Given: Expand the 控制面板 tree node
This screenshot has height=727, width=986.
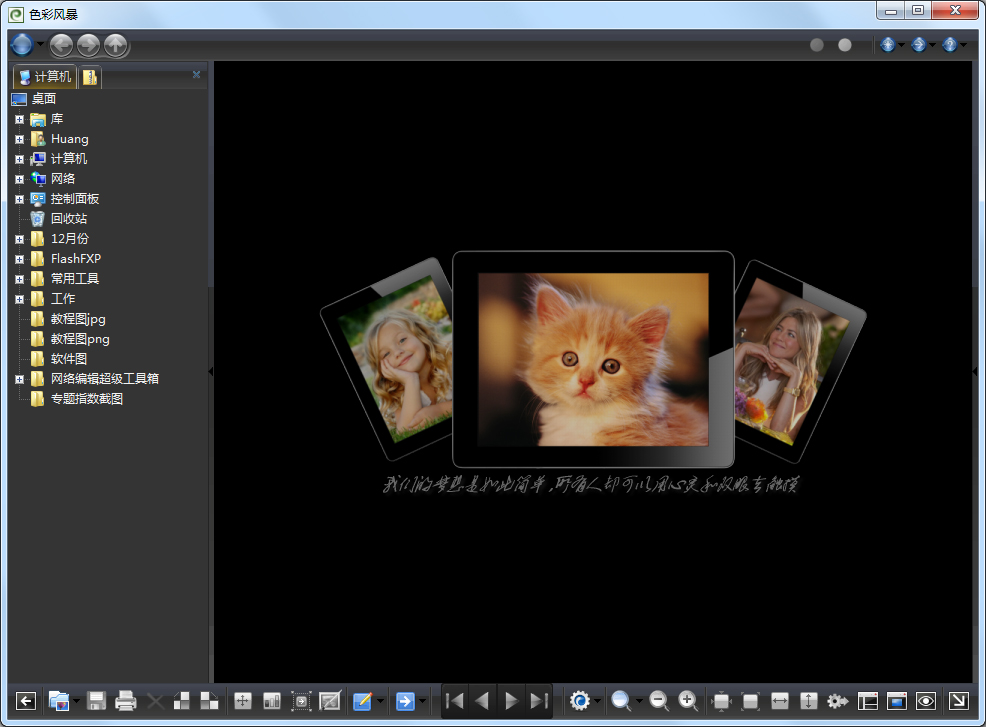Looking at the screenshot, I should click(x=19, y=199).
